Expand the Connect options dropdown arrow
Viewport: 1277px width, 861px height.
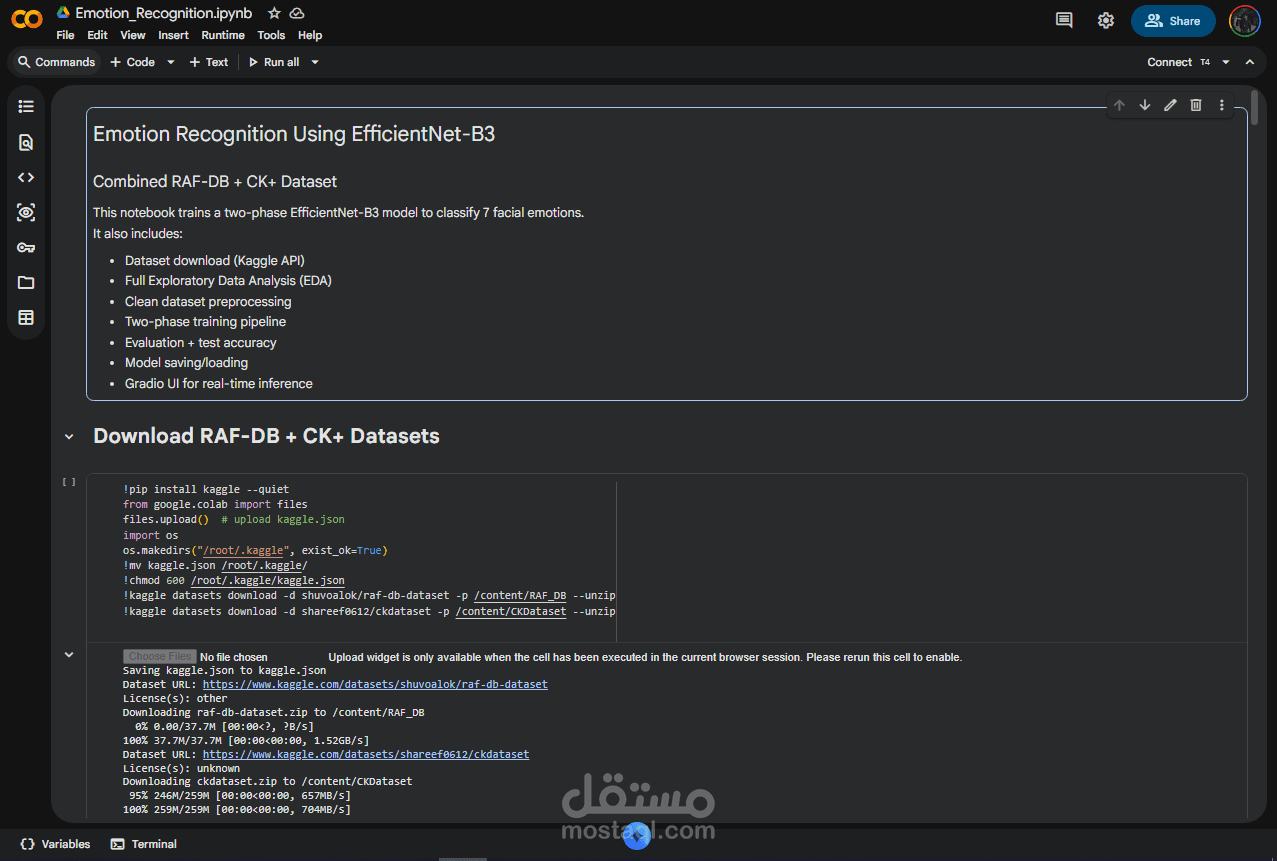coord(1226,62)
